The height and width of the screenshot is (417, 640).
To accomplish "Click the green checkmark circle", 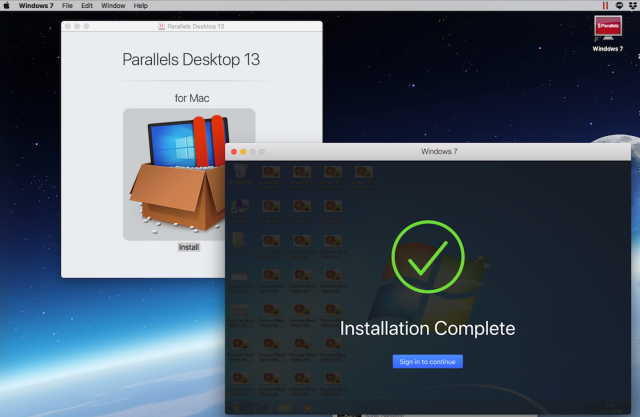I will (428, 257).
